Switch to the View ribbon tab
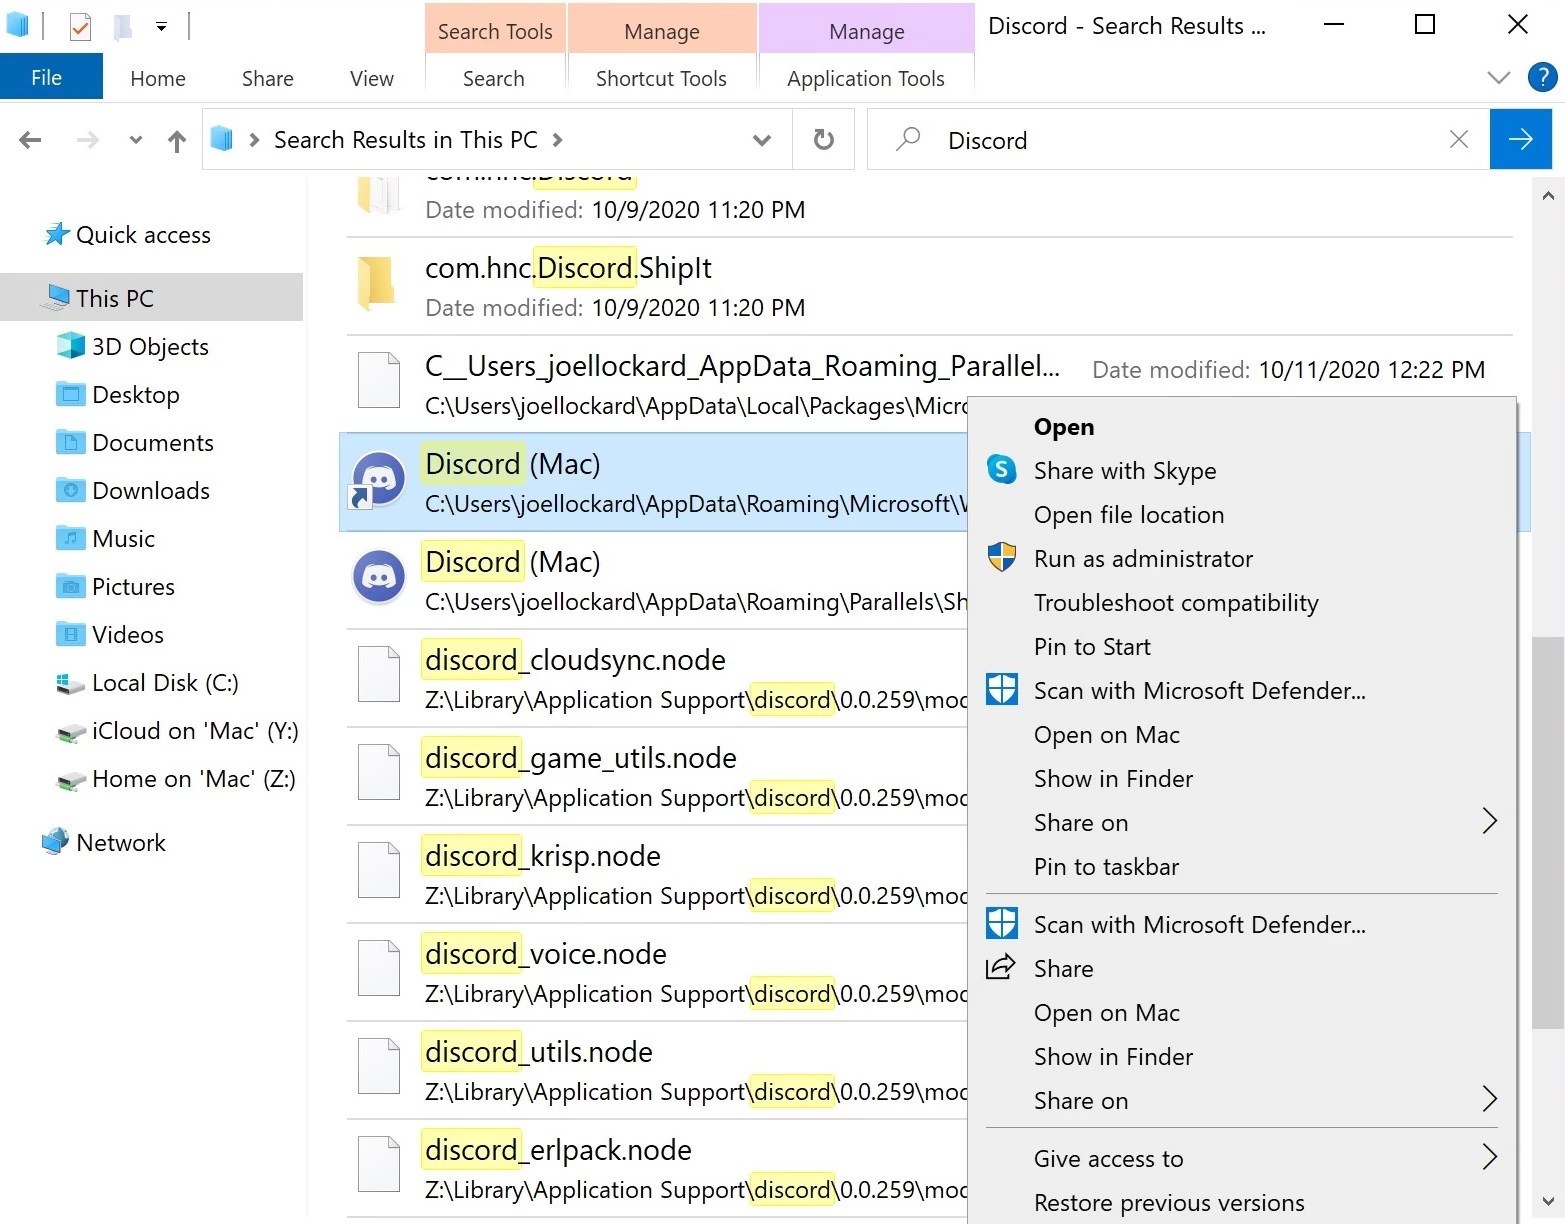The height and width of the screenshot is (1224, 1565). (370, 77)
